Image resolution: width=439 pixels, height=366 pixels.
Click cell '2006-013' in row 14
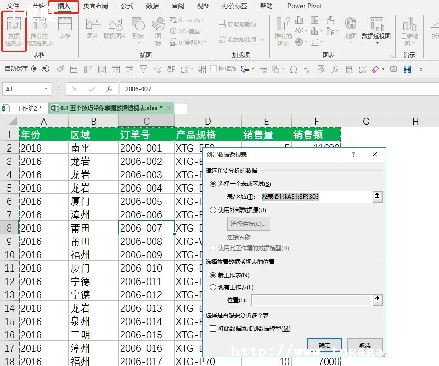point(146,308)
